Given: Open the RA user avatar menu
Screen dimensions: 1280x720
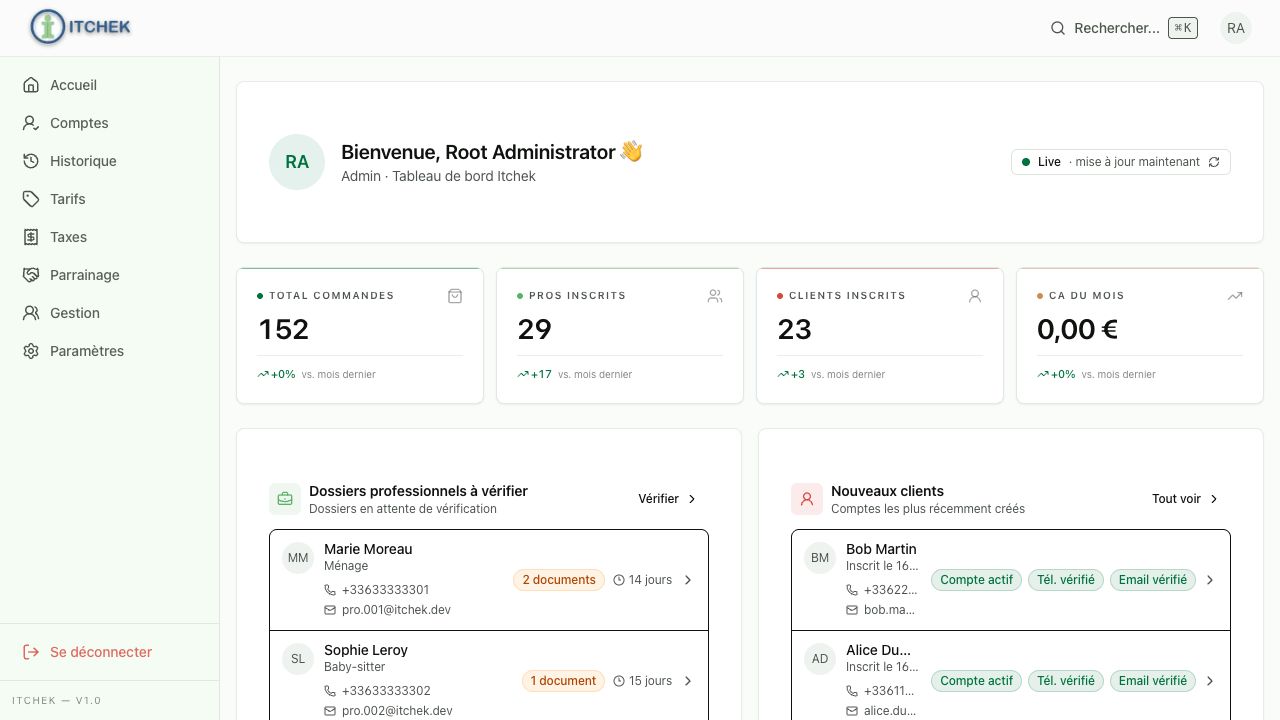Looking at the screenshot, I should coord(1236,28).
